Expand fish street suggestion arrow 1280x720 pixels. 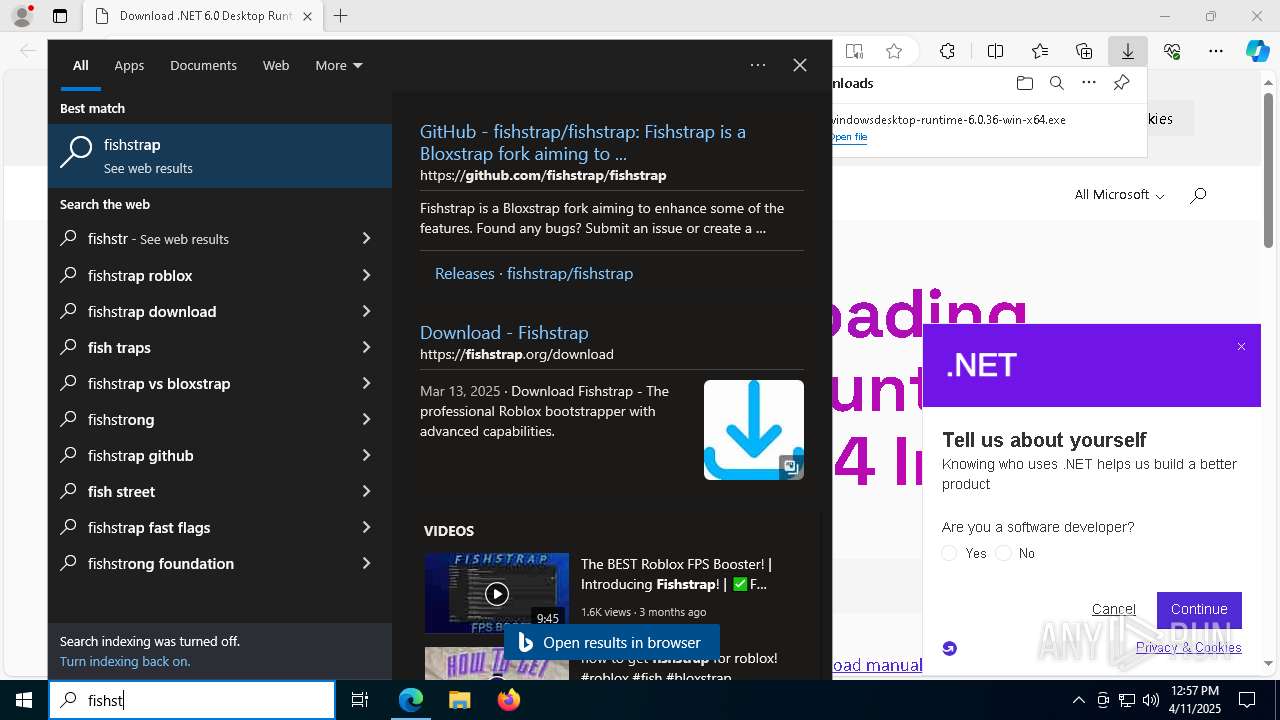[x=366, y=491]
